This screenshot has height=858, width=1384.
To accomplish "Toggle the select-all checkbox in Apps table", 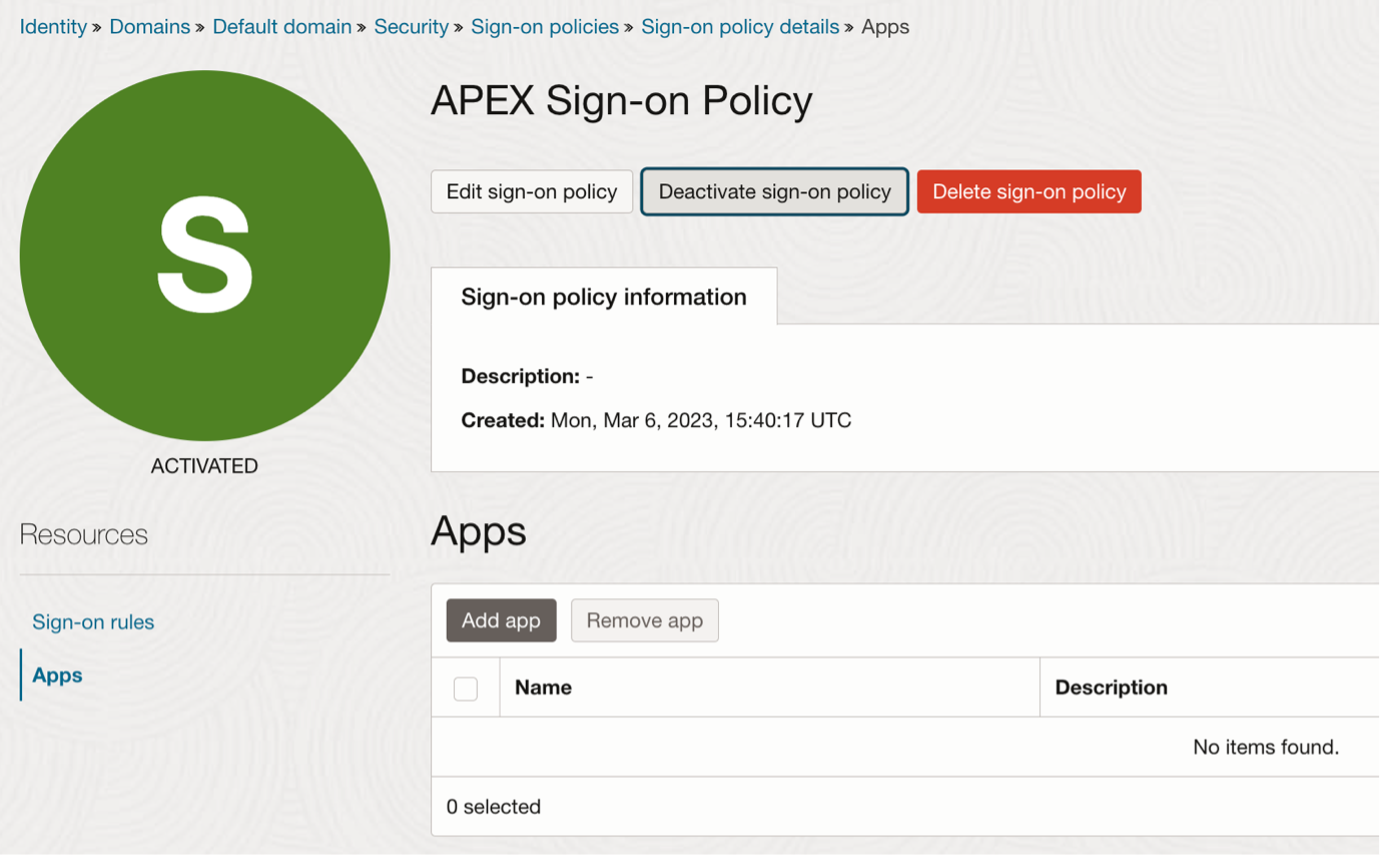I will pyautogui.click(x=465, y=688).
